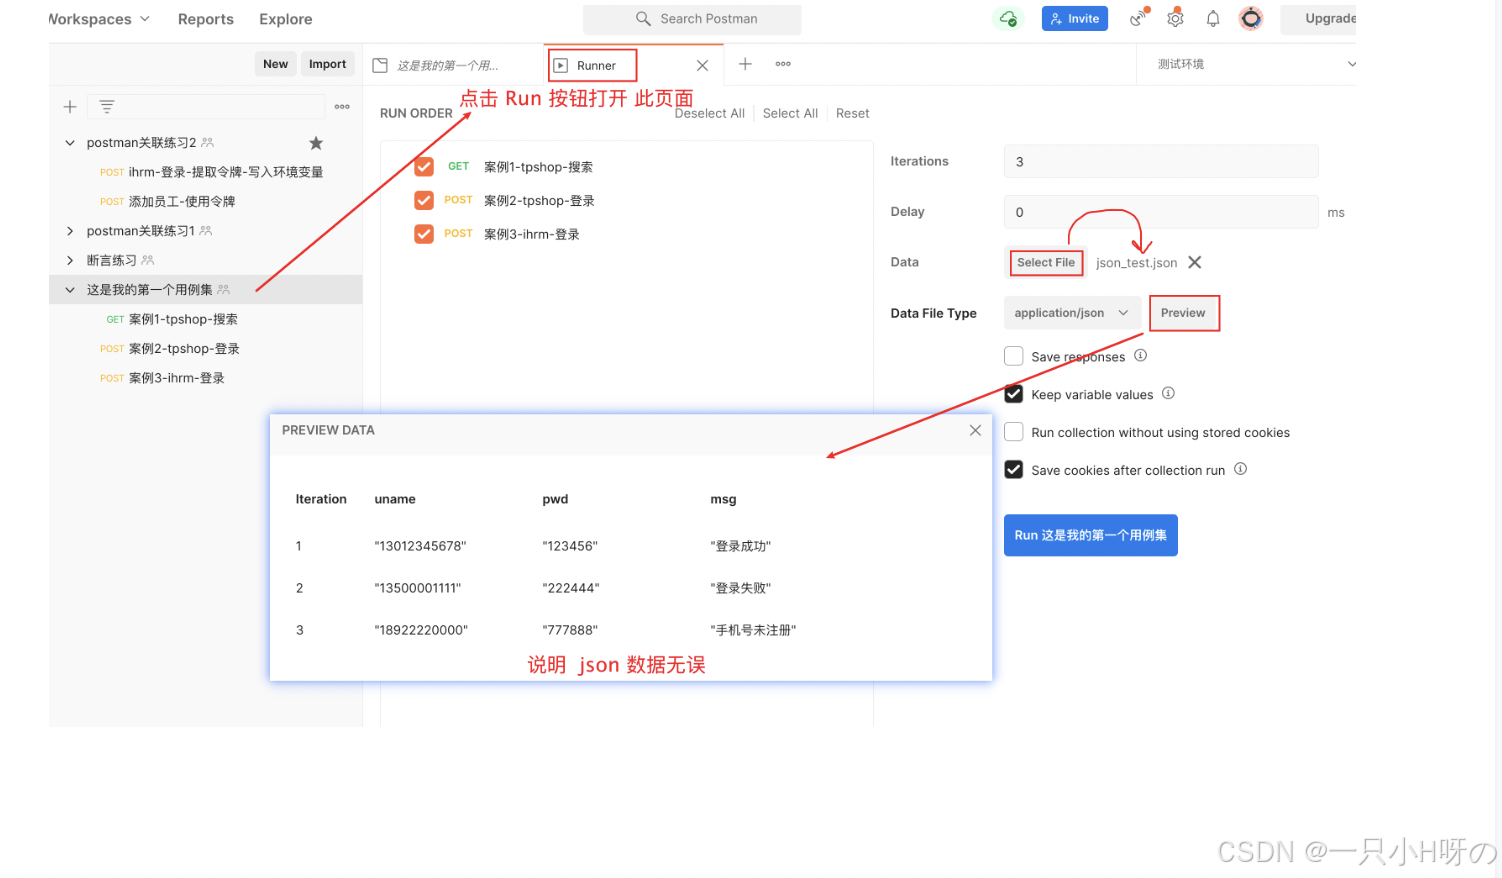The width and height of the screenshot is (1502, 878).
Task: Select preview cell "13012345678"
Action: (421, 546)
